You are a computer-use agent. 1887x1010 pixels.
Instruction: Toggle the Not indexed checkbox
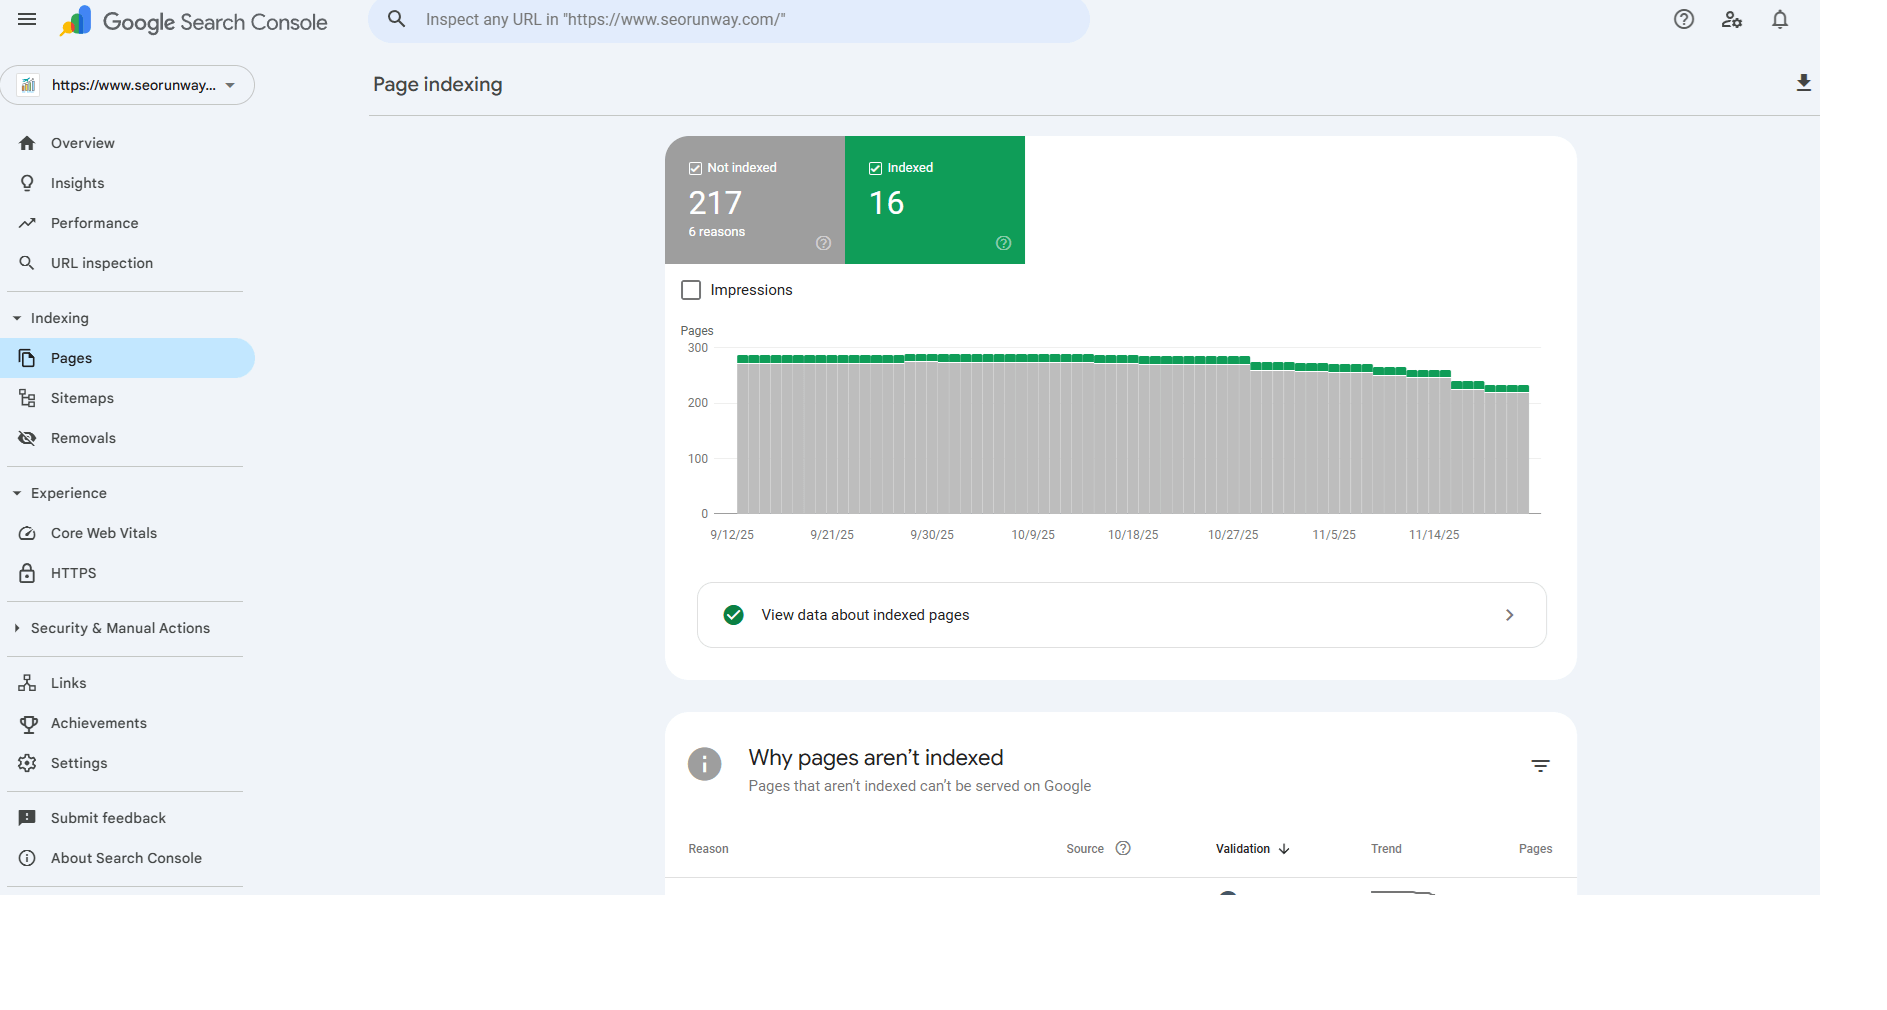point(695,168)
